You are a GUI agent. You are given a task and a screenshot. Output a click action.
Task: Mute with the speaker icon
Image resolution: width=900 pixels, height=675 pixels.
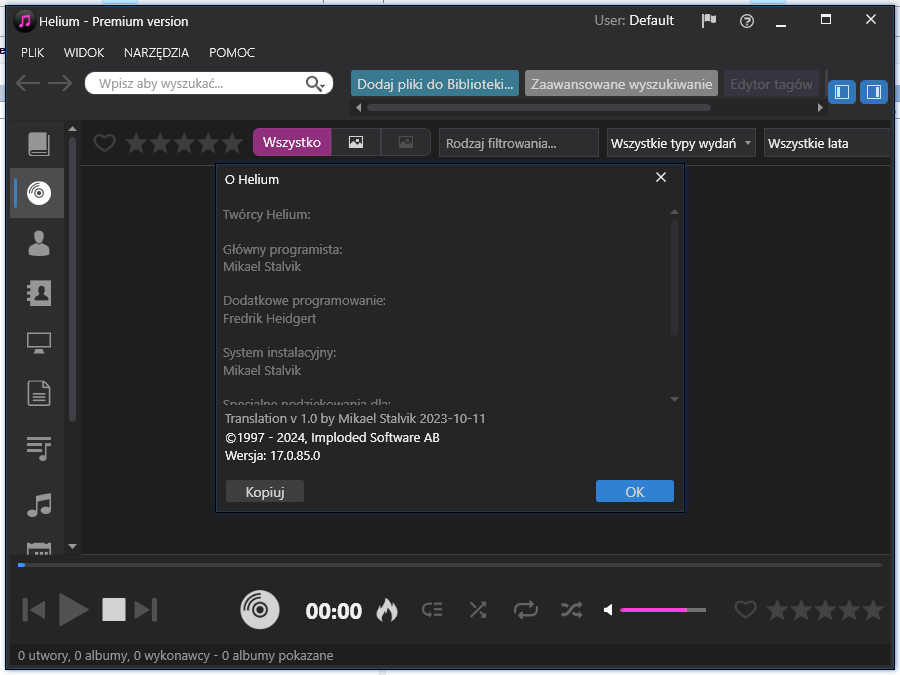coord(608,610)
